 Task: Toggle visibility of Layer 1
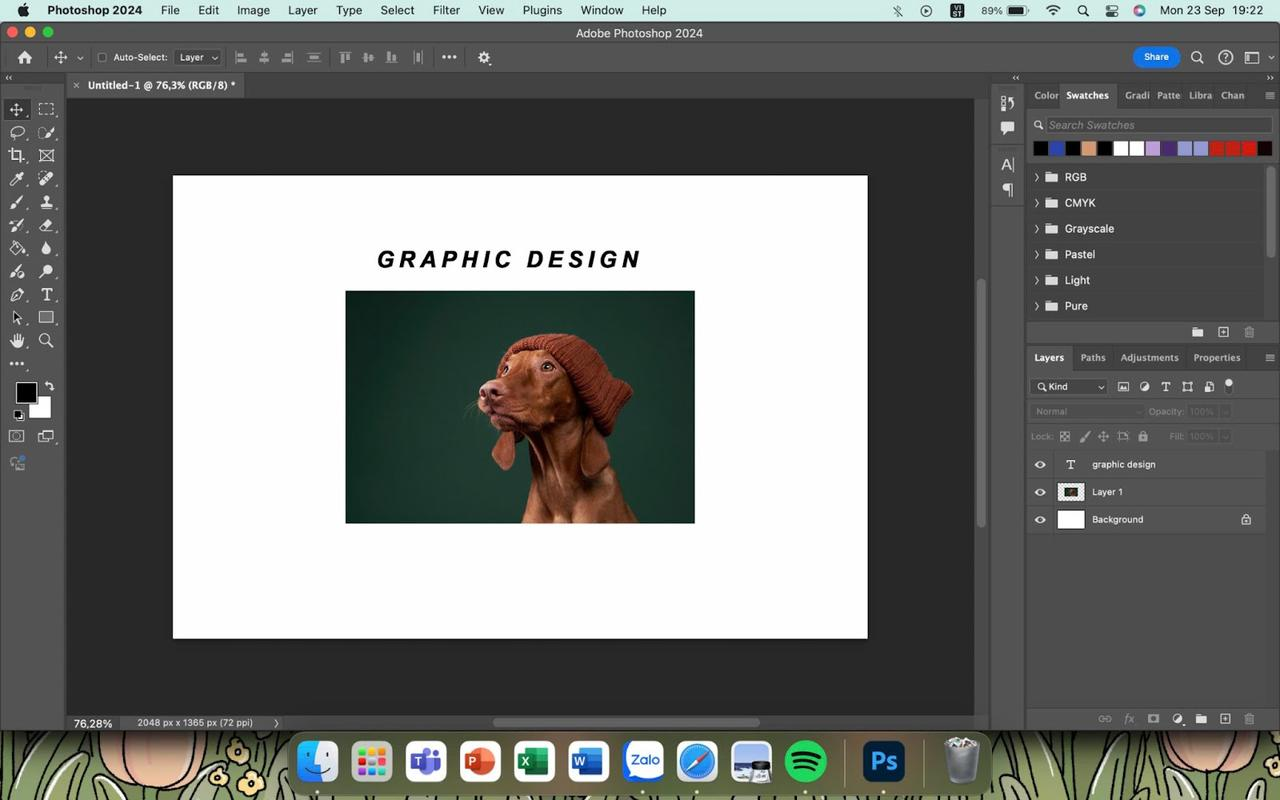click(1040, 491)
